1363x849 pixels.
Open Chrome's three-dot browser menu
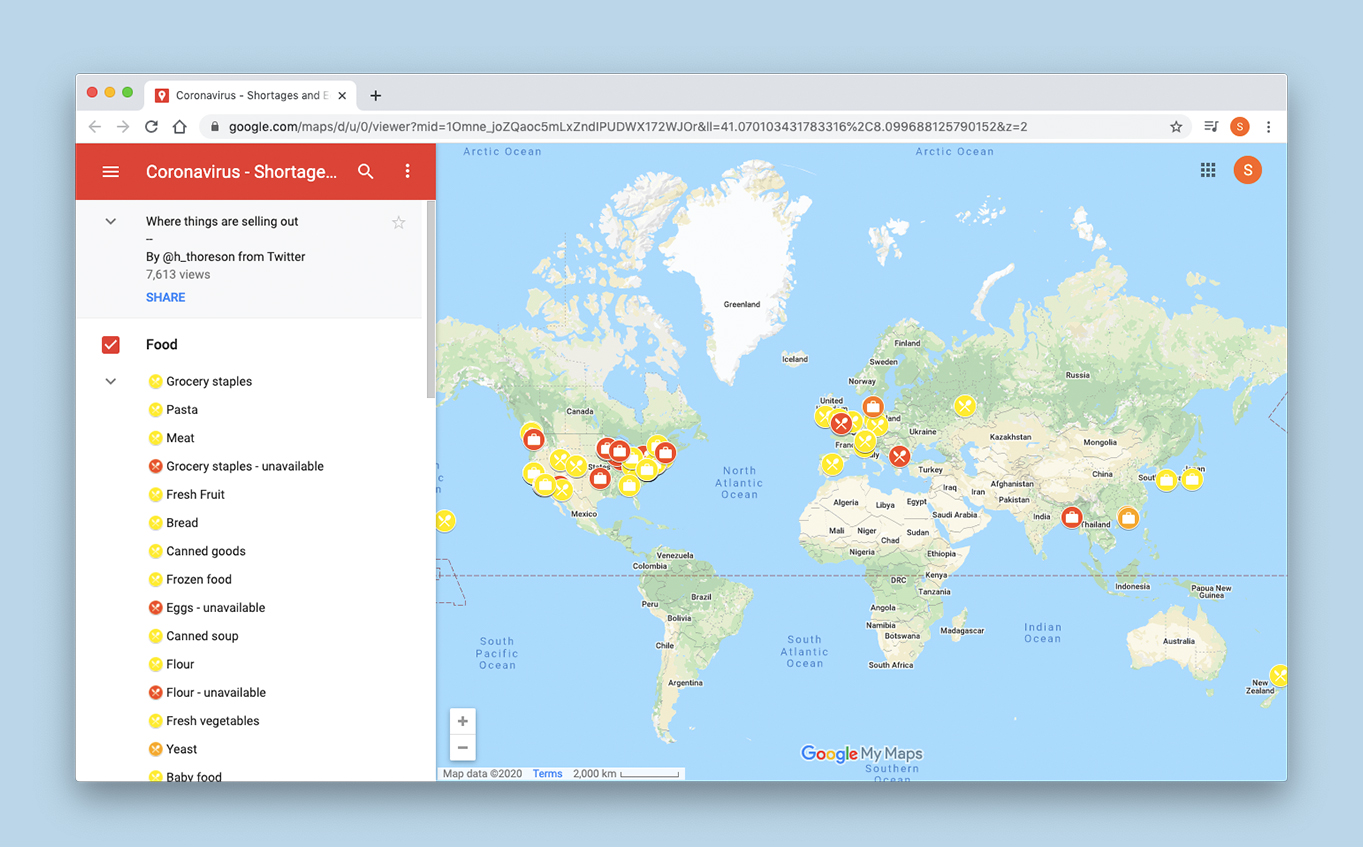(1268, 127)
